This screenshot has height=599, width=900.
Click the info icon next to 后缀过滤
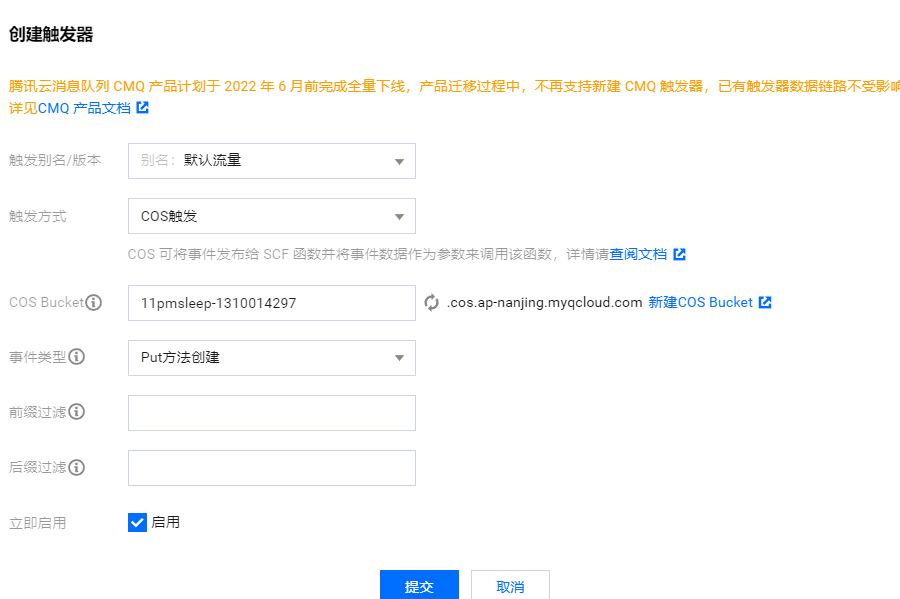[x=76, y=468]
